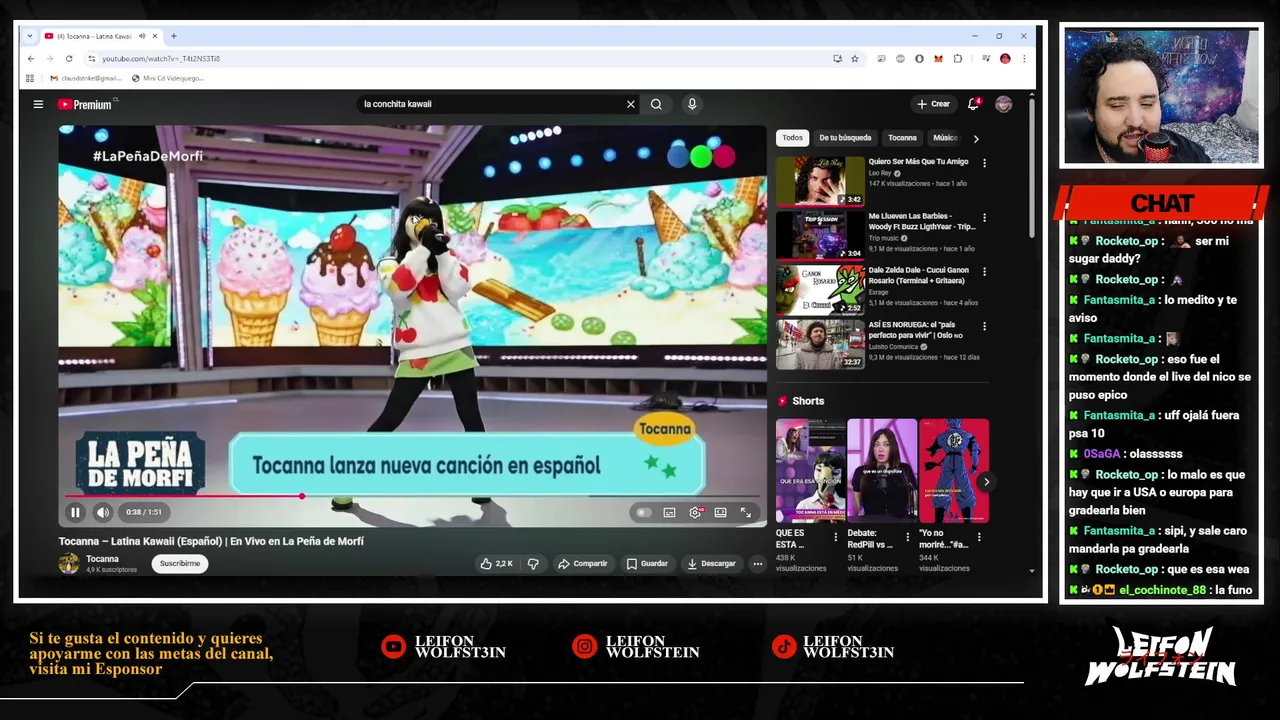
Task: Go to the YouTube Premium home logo
Action: pyautogui.click(x=84, y=104)
